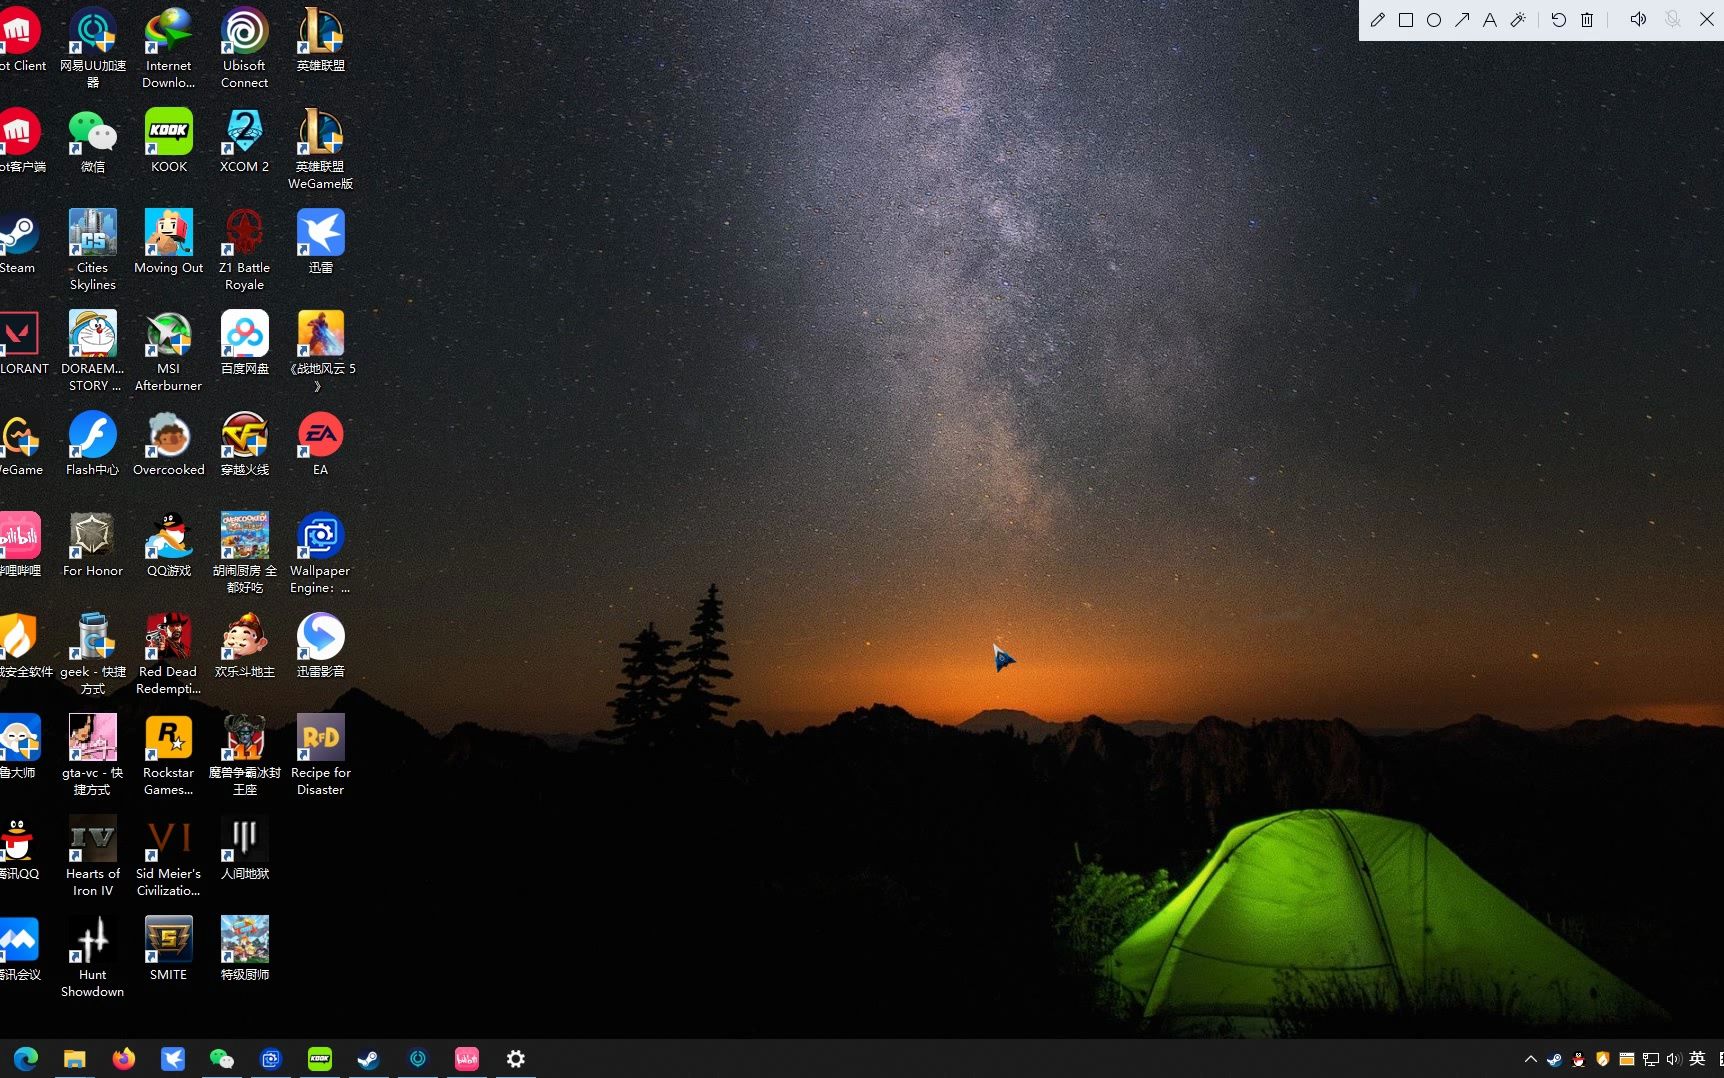The width and height of the screenshot is (1724, 1078).
Task: Launch Red Dead Redemption shortcut
Action: [169, 654]
